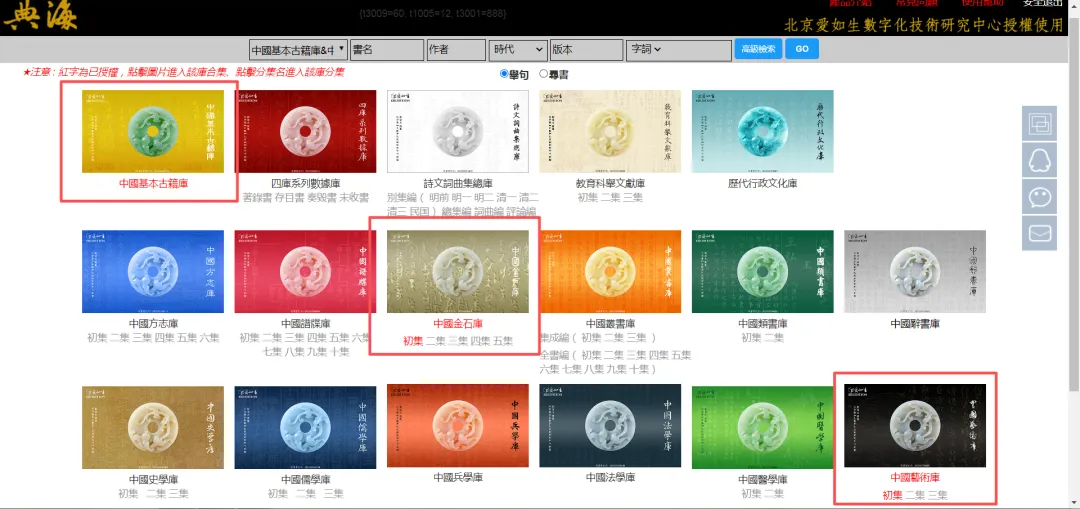Screen dimensions: 1080x509
Task: Select the 舉句 radio button
Action: click(x=504, y=74)
